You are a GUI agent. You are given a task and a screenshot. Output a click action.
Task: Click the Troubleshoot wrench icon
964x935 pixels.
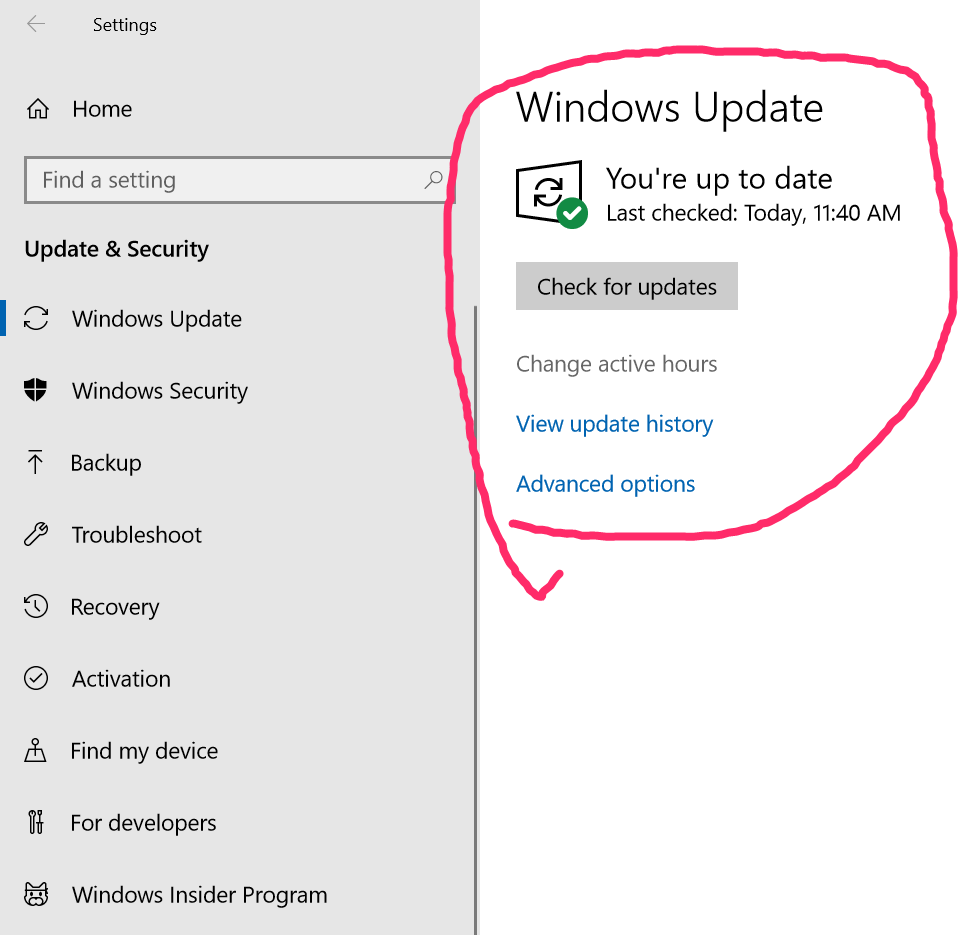click(x=36, y=534)
